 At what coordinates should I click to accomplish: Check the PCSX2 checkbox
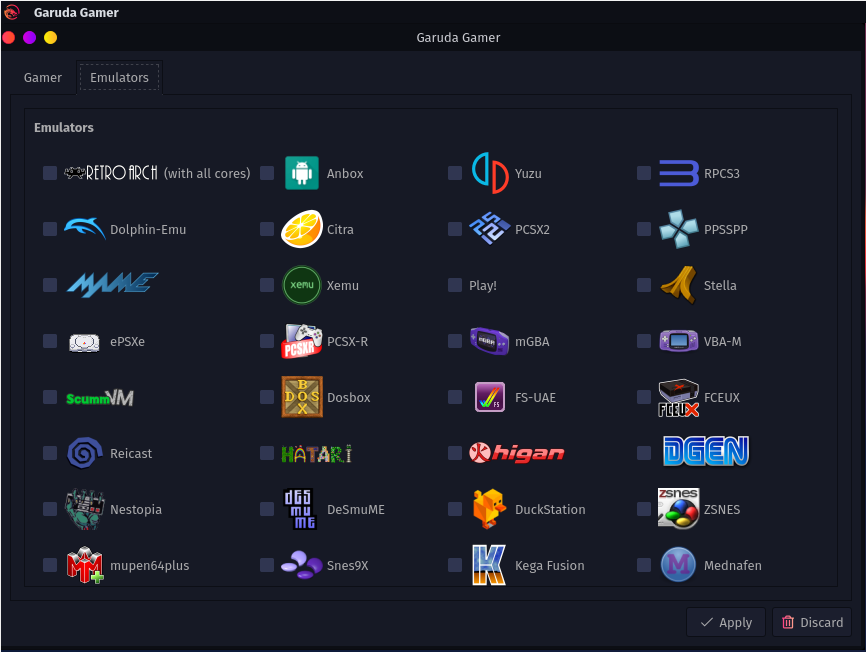point(455,229)
